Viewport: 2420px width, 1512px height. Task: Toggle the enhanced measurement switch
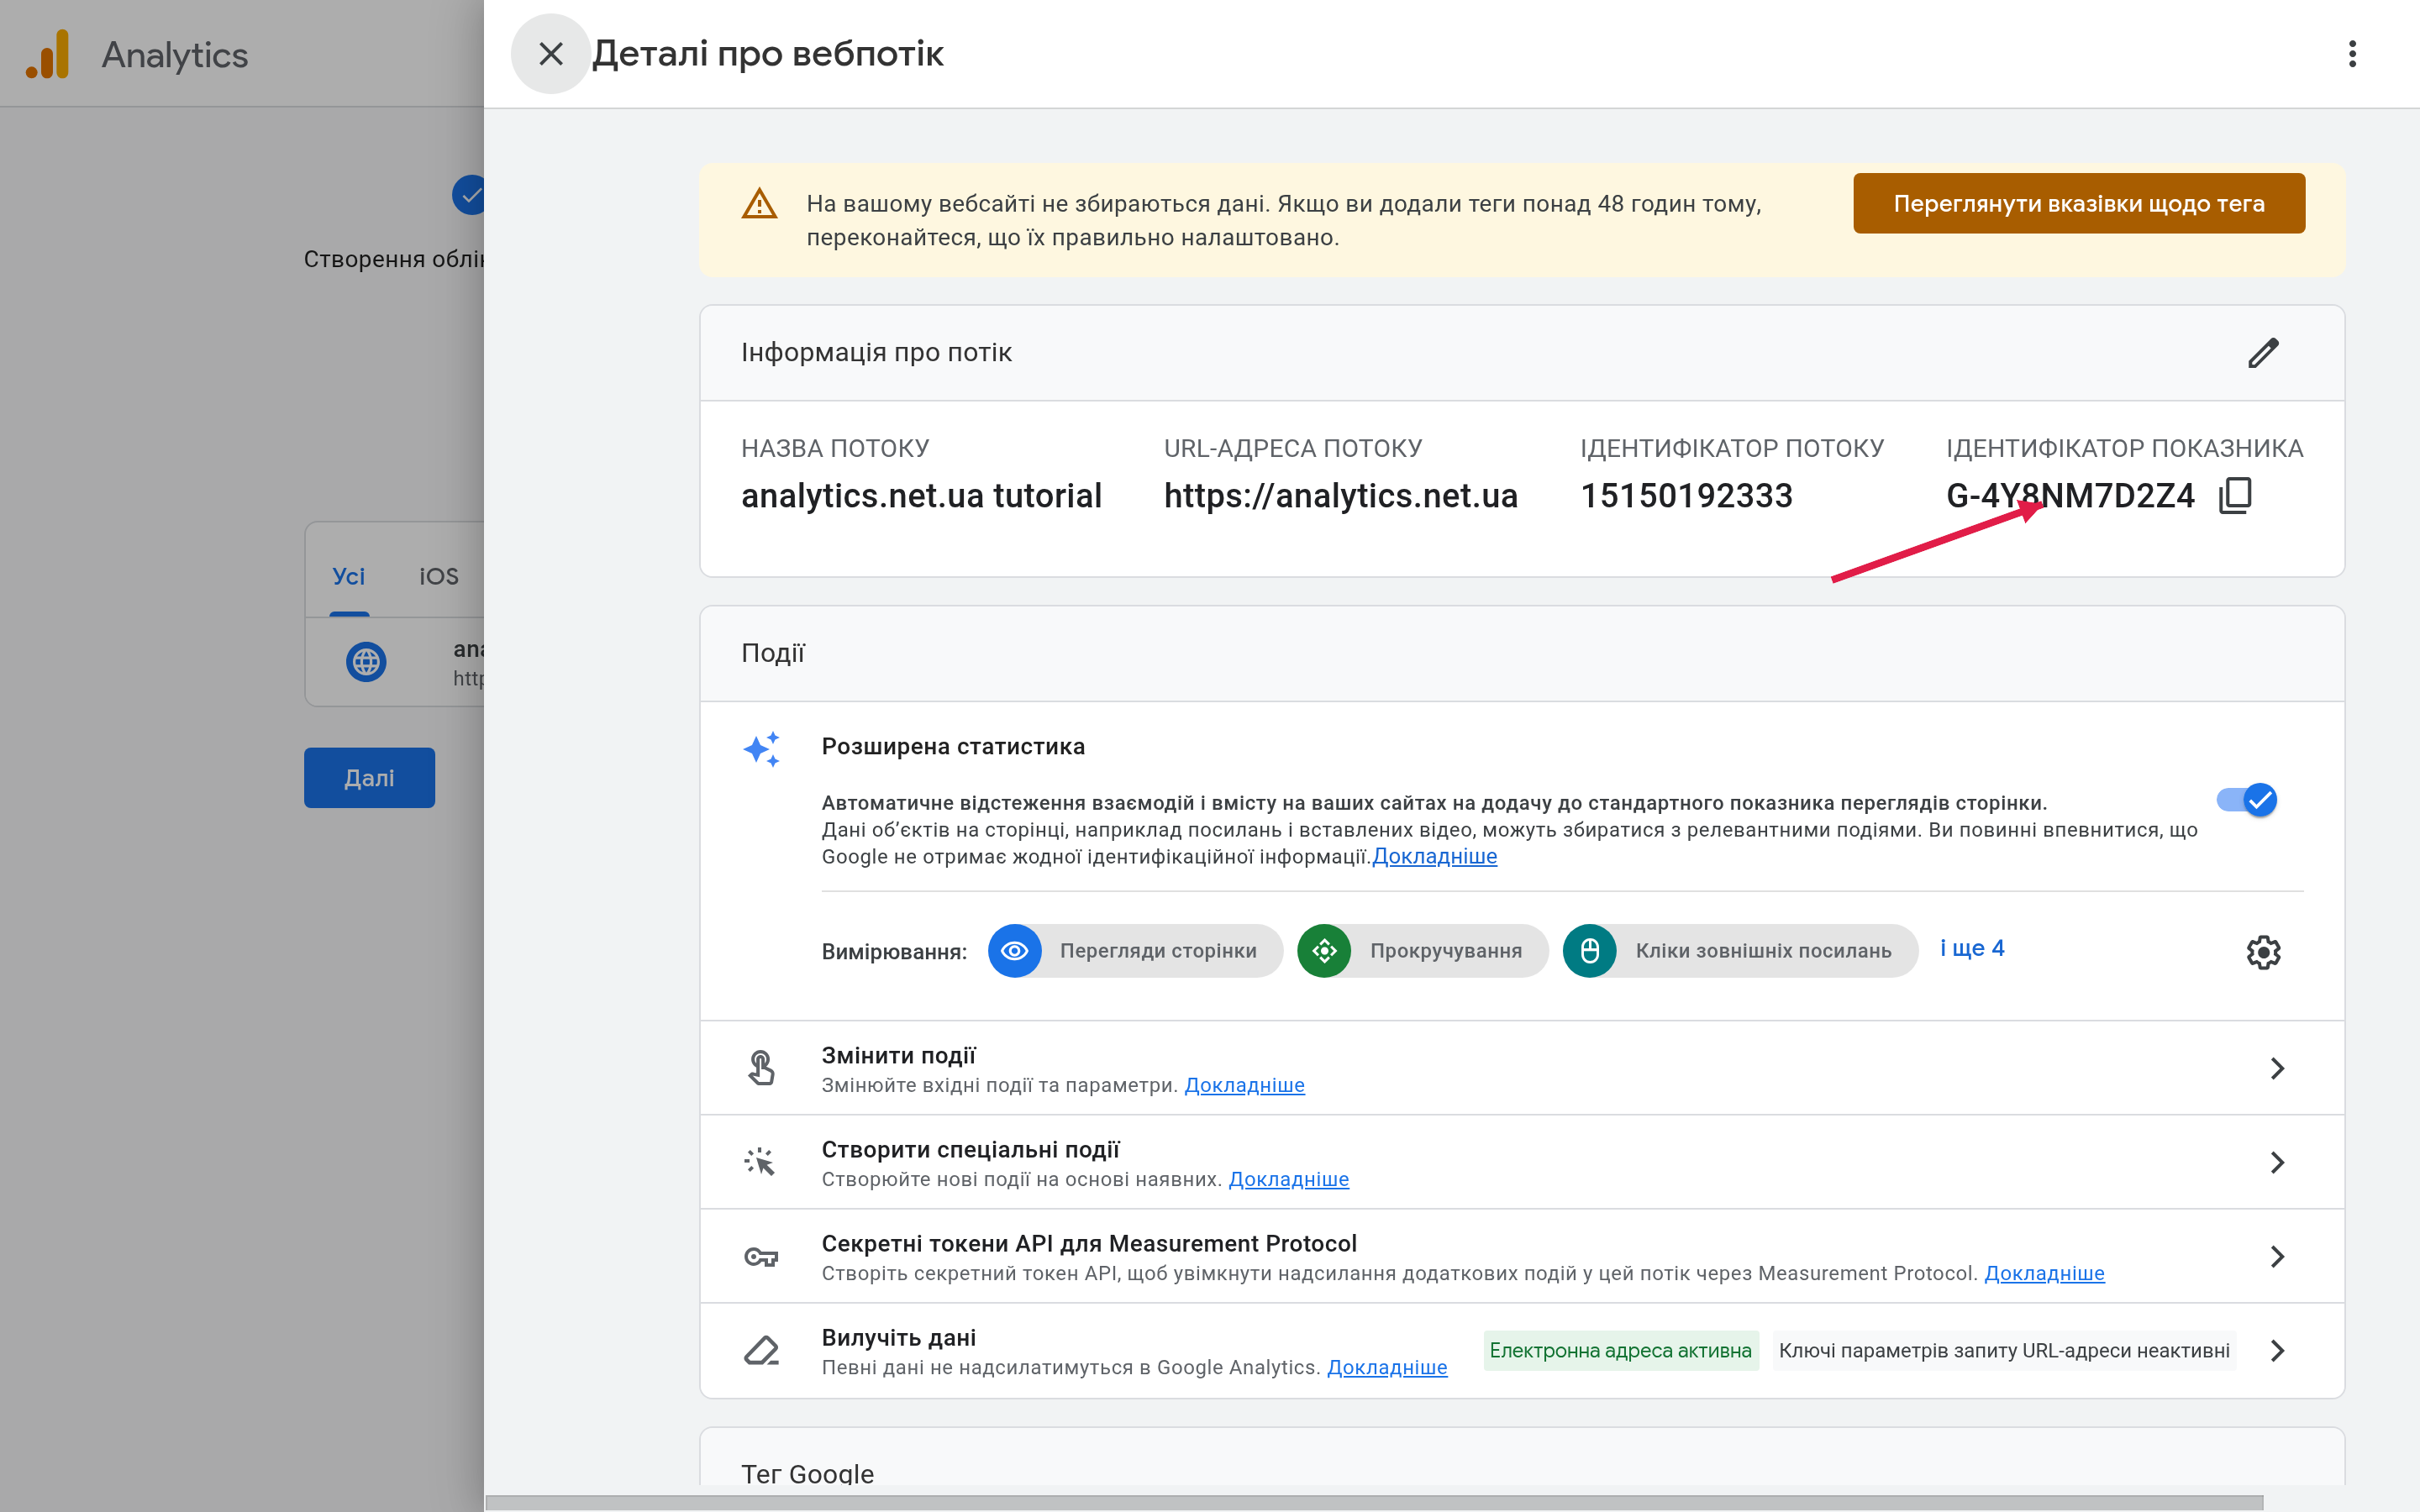(2247, 800)
